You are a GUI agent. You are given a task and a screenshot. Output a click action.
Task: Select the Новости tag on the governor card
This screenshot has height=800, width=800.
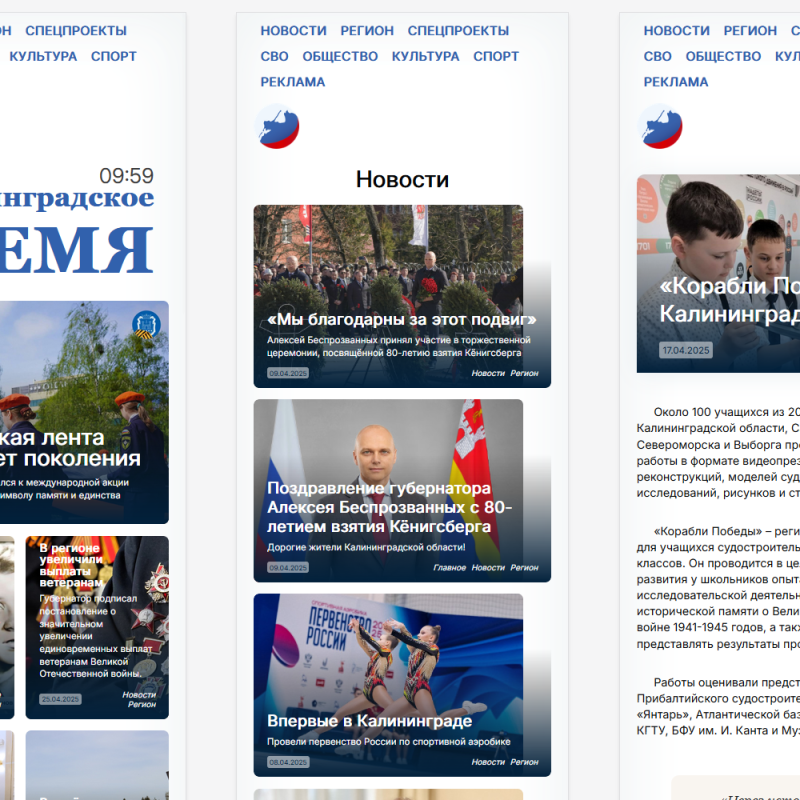(x=488, y=568)
